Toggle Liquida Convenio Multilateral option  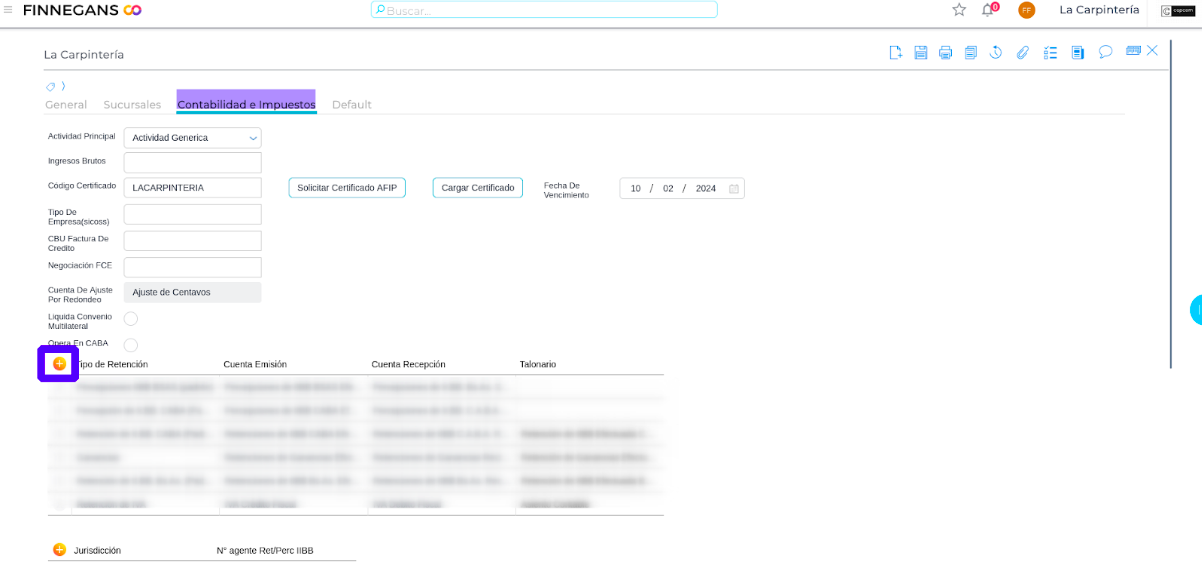point(130,319)
